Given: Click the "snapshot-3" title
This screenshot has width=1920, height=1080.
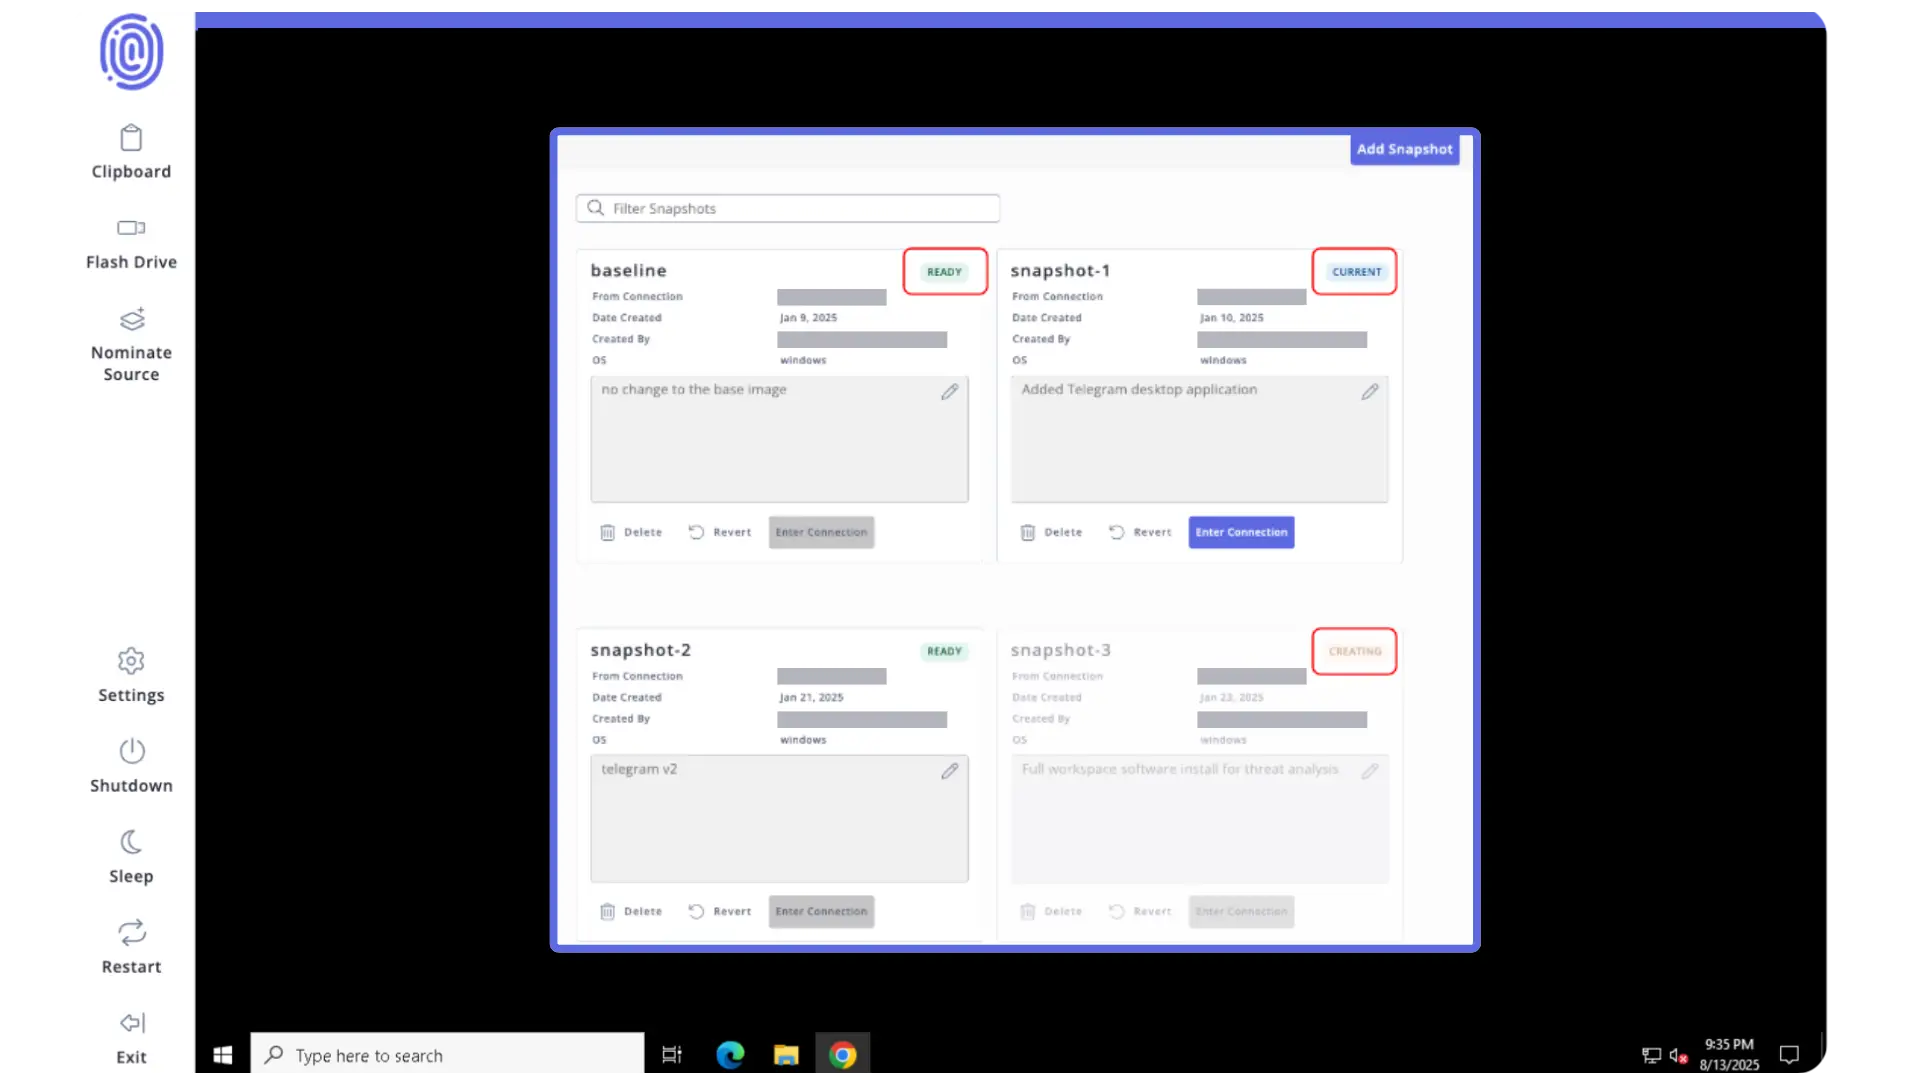Looking at the screenshot, I should [x=1060, y=650].
